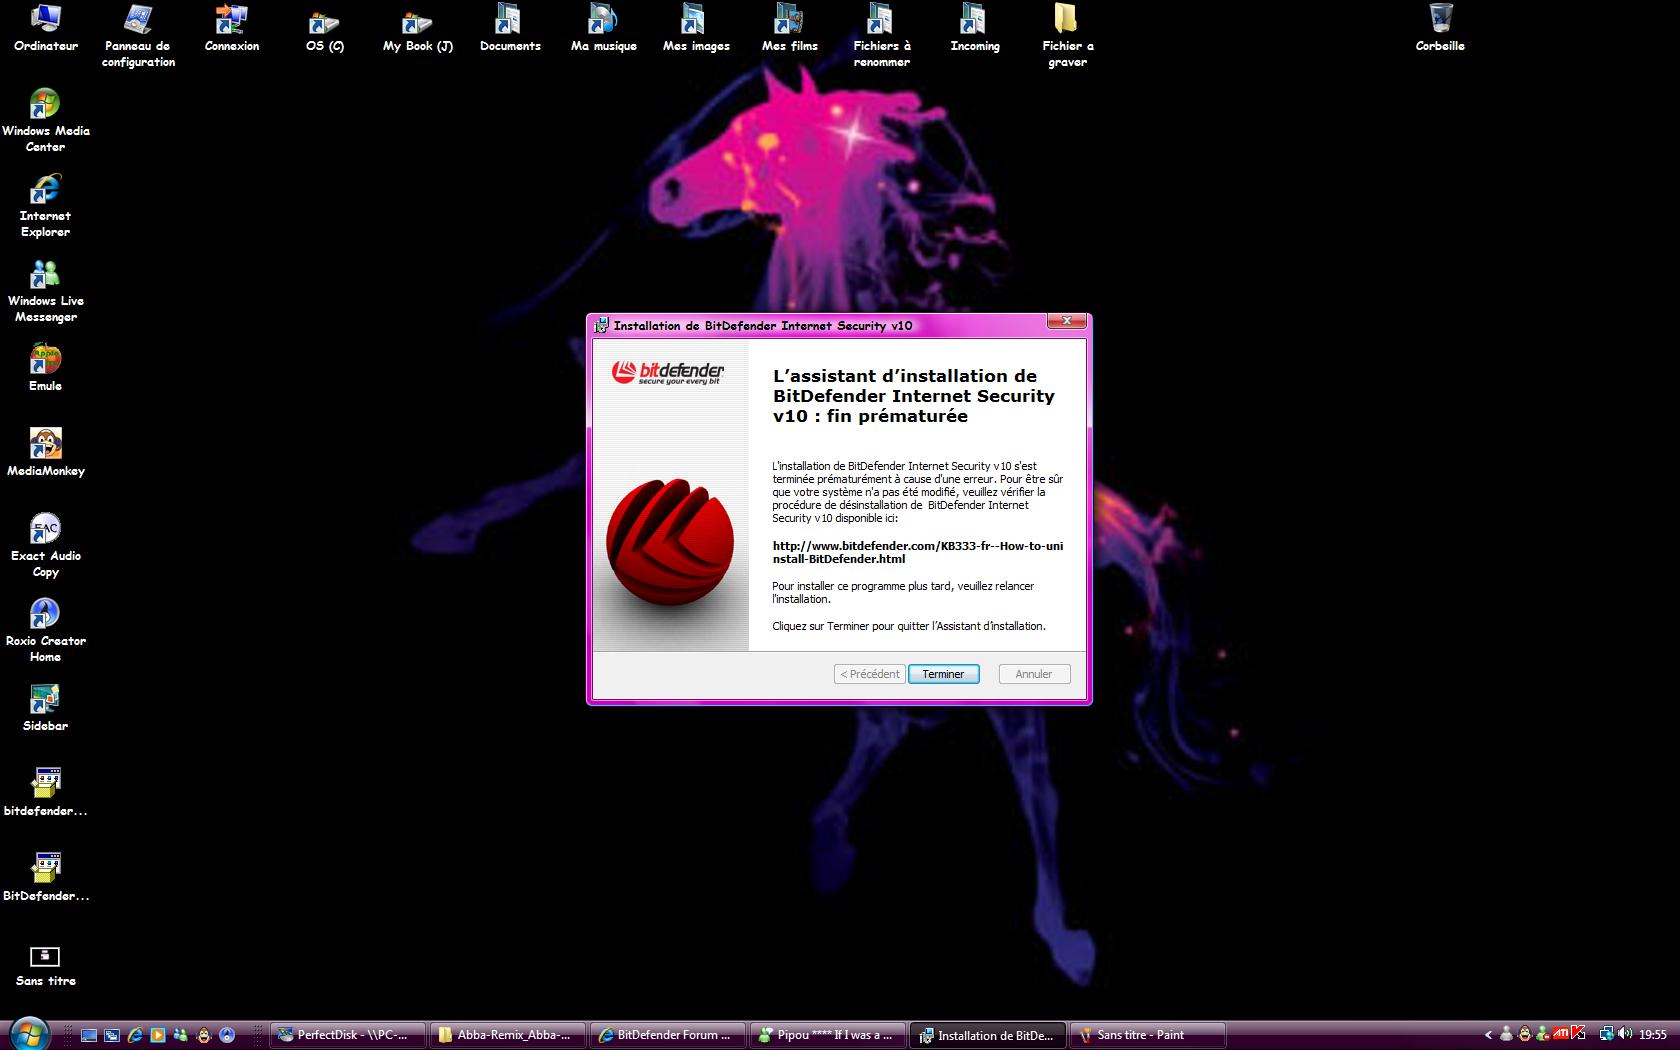Select the Windows Live Messenger desktop icon
The width and height of the screenshot is (1680, 1050).
pyautogui.click(x=45, y=291)
